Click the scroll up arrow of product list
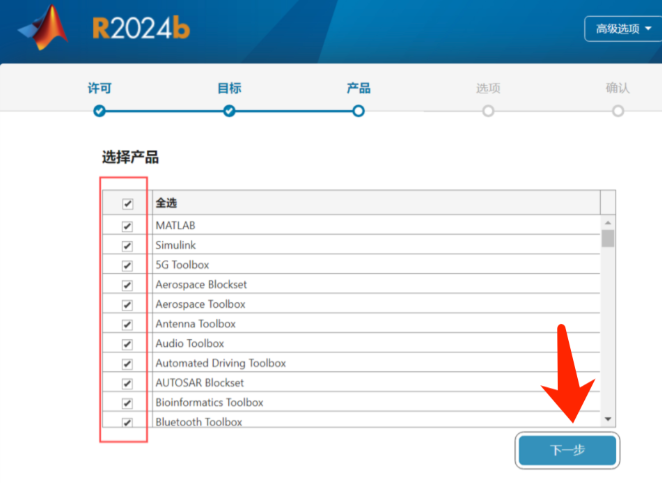Screen dimensions: 662x483 [608, 221]
